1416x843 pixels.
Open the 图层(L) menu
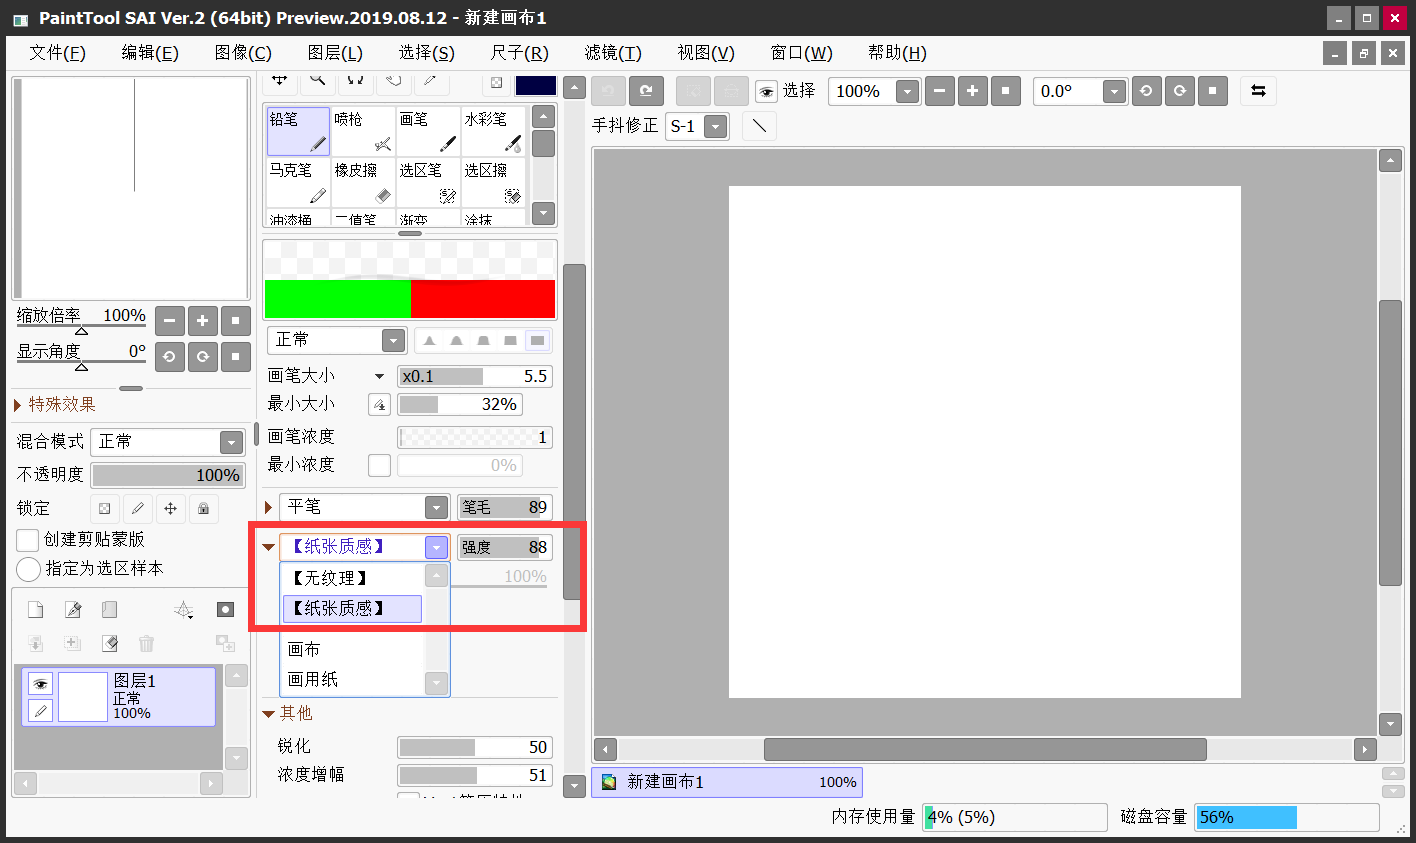click(x=335, y=53)
